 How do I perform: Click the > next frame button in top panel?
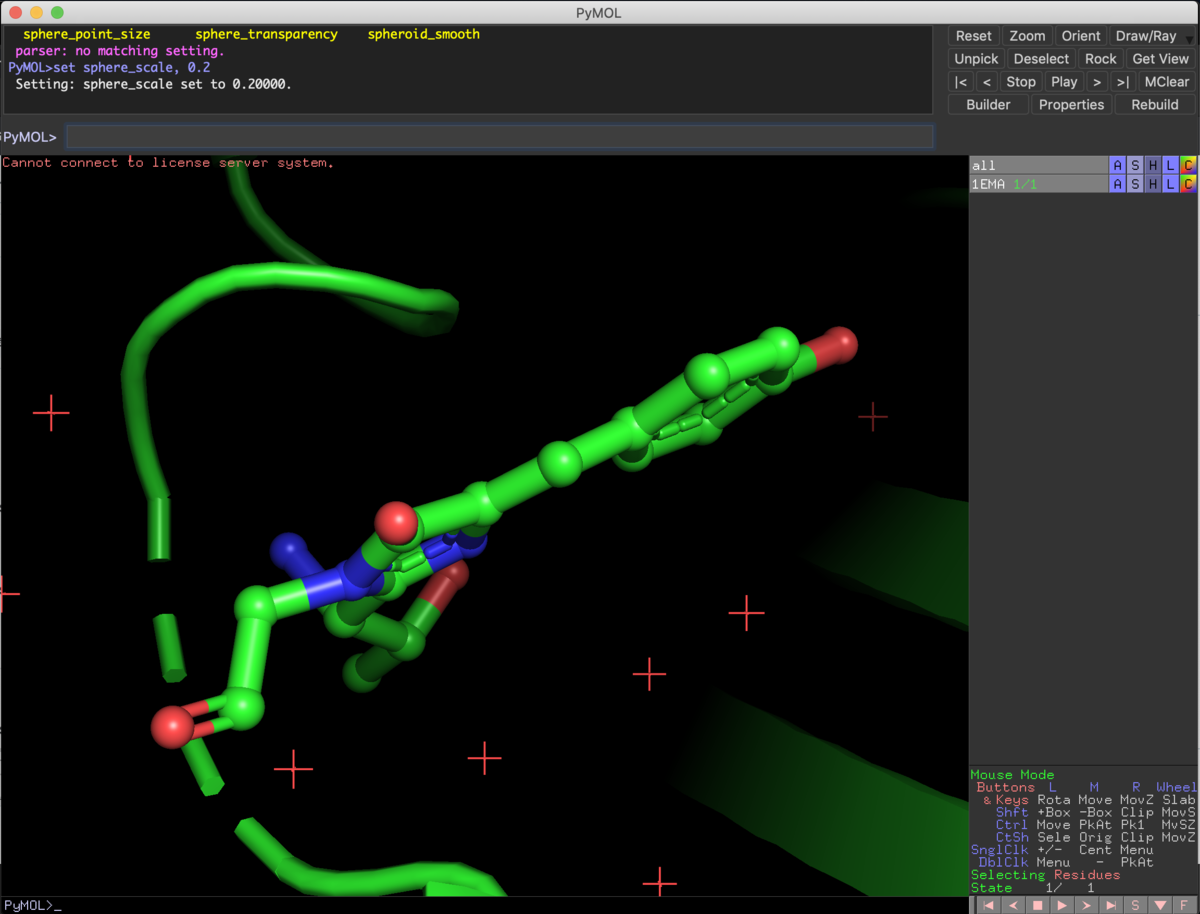click(x=1097, y=82)
